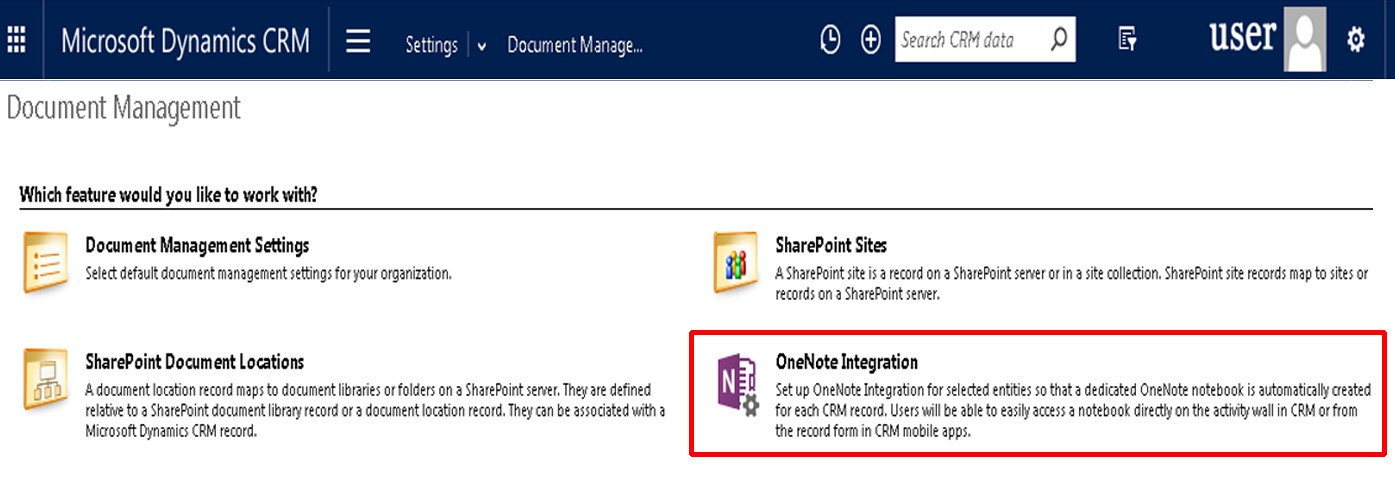This screenshot has width=1395, height=482.
Task: Open the OneNote Integration link
Action: 846,362
